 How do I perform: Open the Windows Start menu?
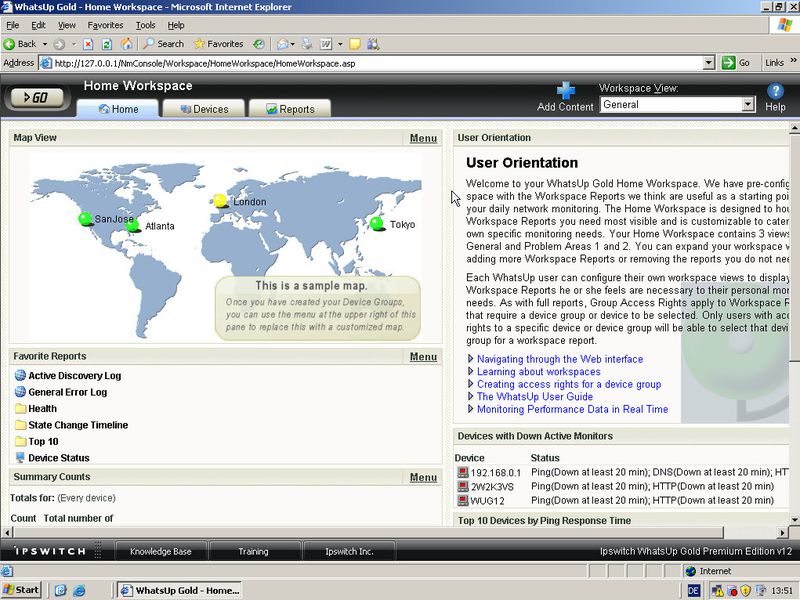21,590
